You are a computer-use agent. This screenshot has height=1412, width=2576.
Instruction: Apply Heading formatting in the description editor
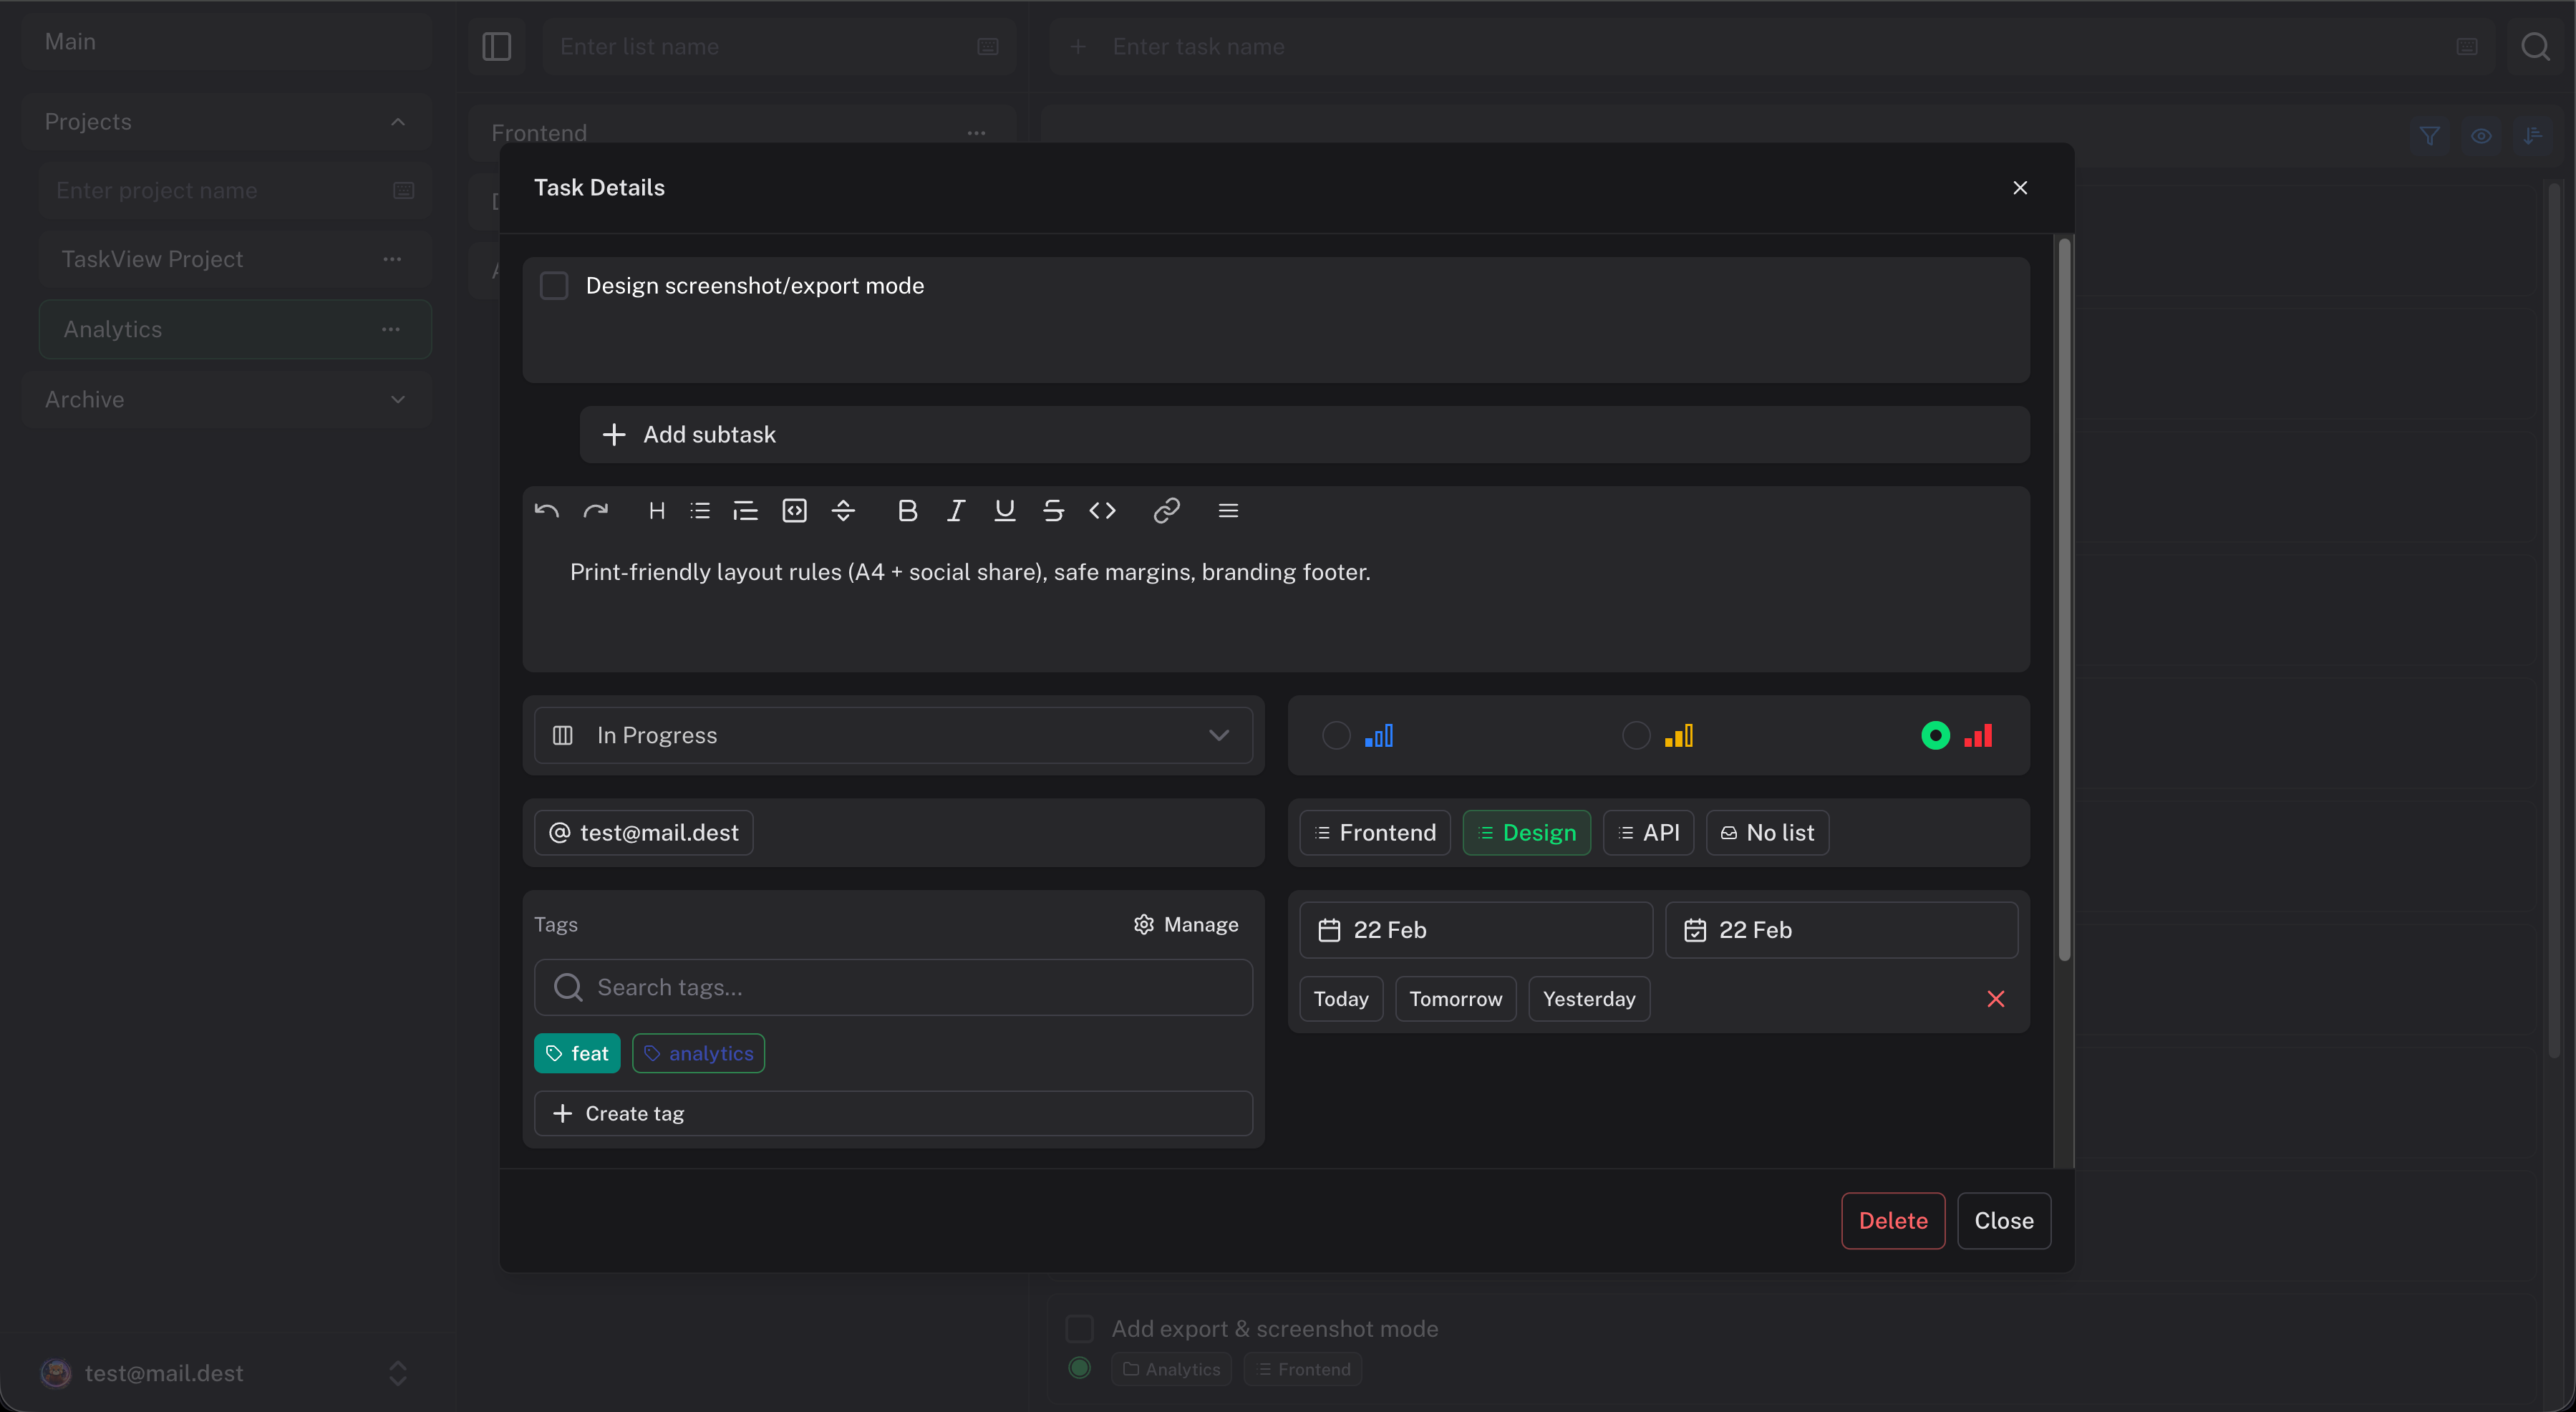point(657,511)
